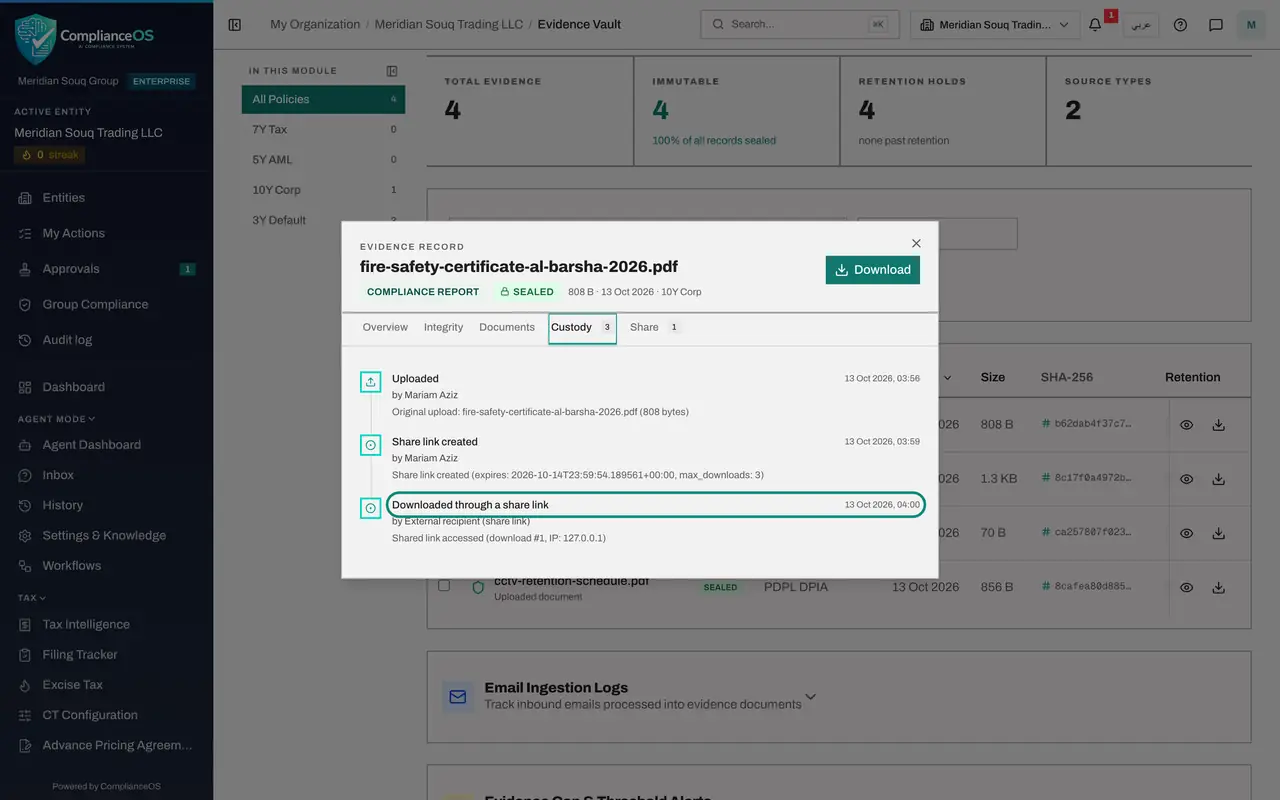Filter by All Policies
The width and height of the screenshot is (1280, 800).
[323, 99]
